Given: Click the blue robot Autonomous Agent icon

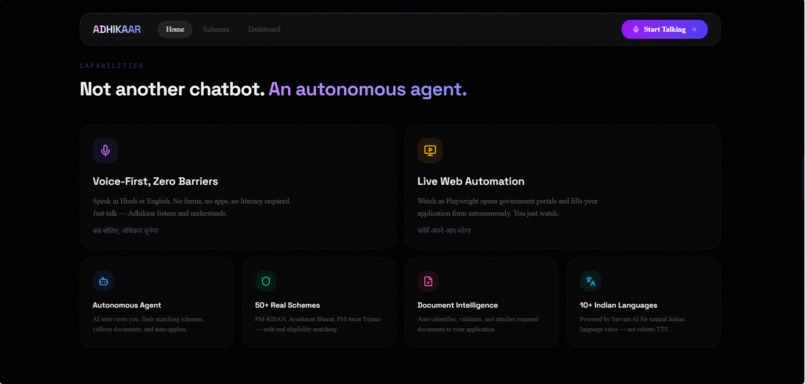Looking at the screenshot, I should pyautogui.click(x=103, y=281).
